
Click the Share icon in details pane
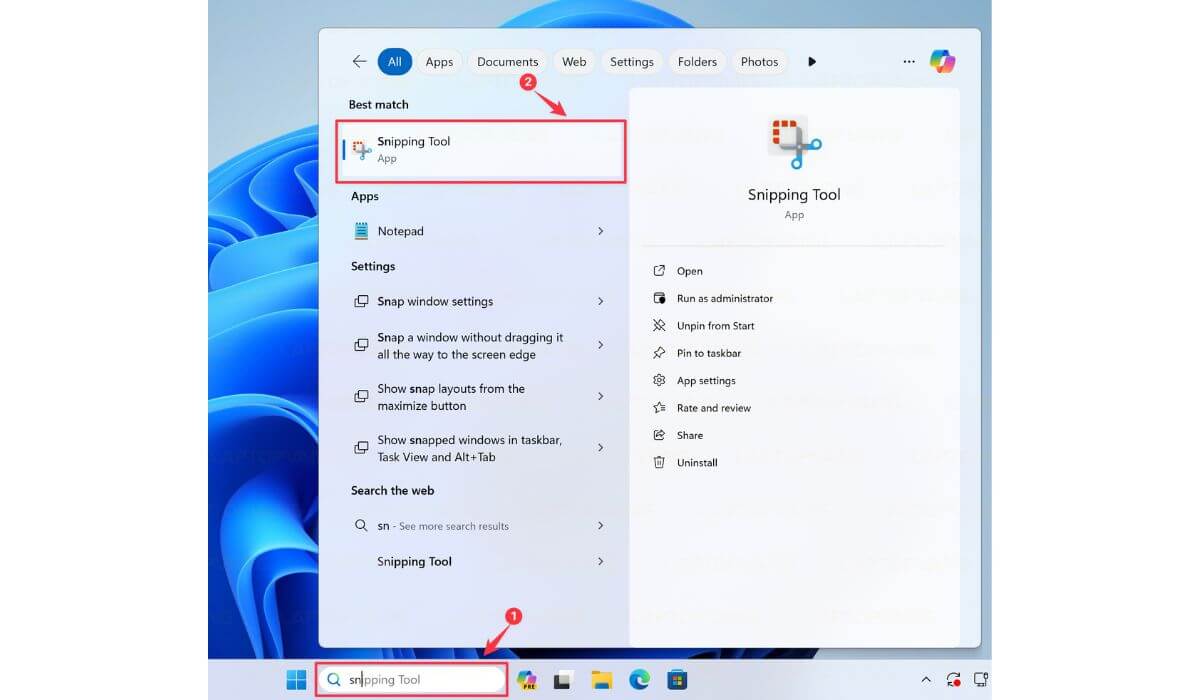click(659, 435)
